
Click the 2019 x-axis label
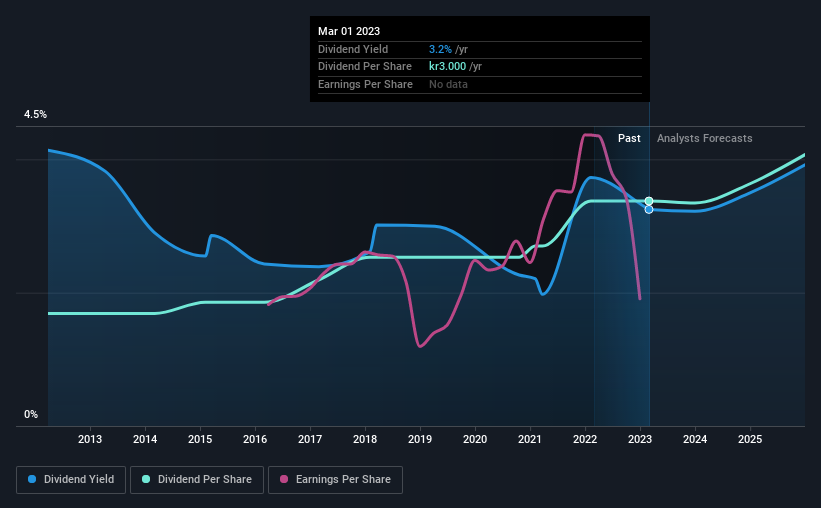pos(420,439)
